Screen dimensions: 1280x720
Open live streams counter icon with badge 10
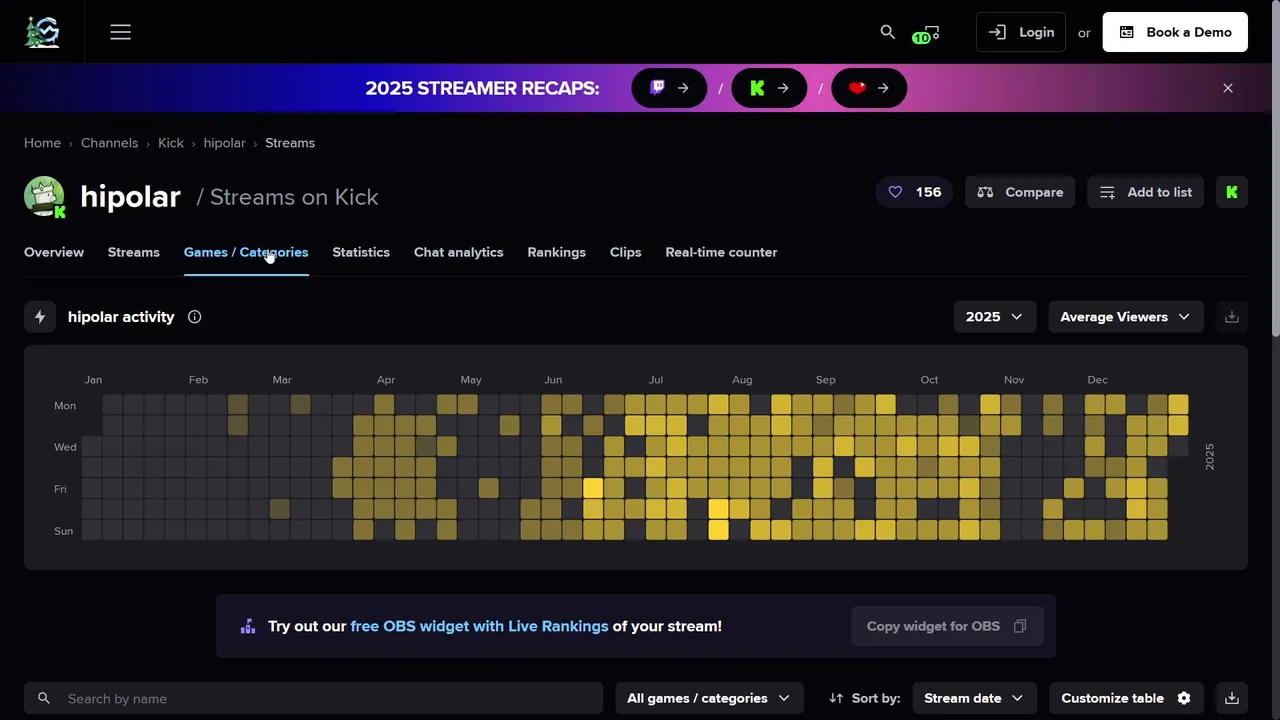tap(926, 33)
